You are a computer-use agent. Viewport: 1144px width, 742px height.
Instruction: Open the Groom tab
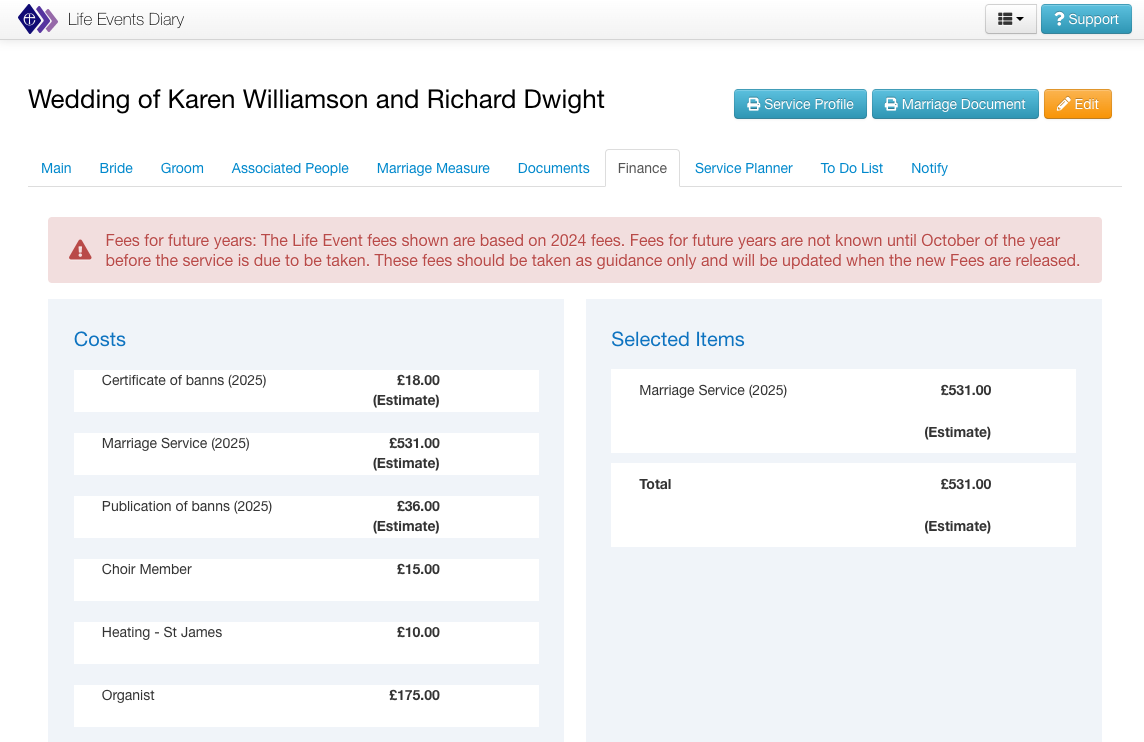(182, 168)
